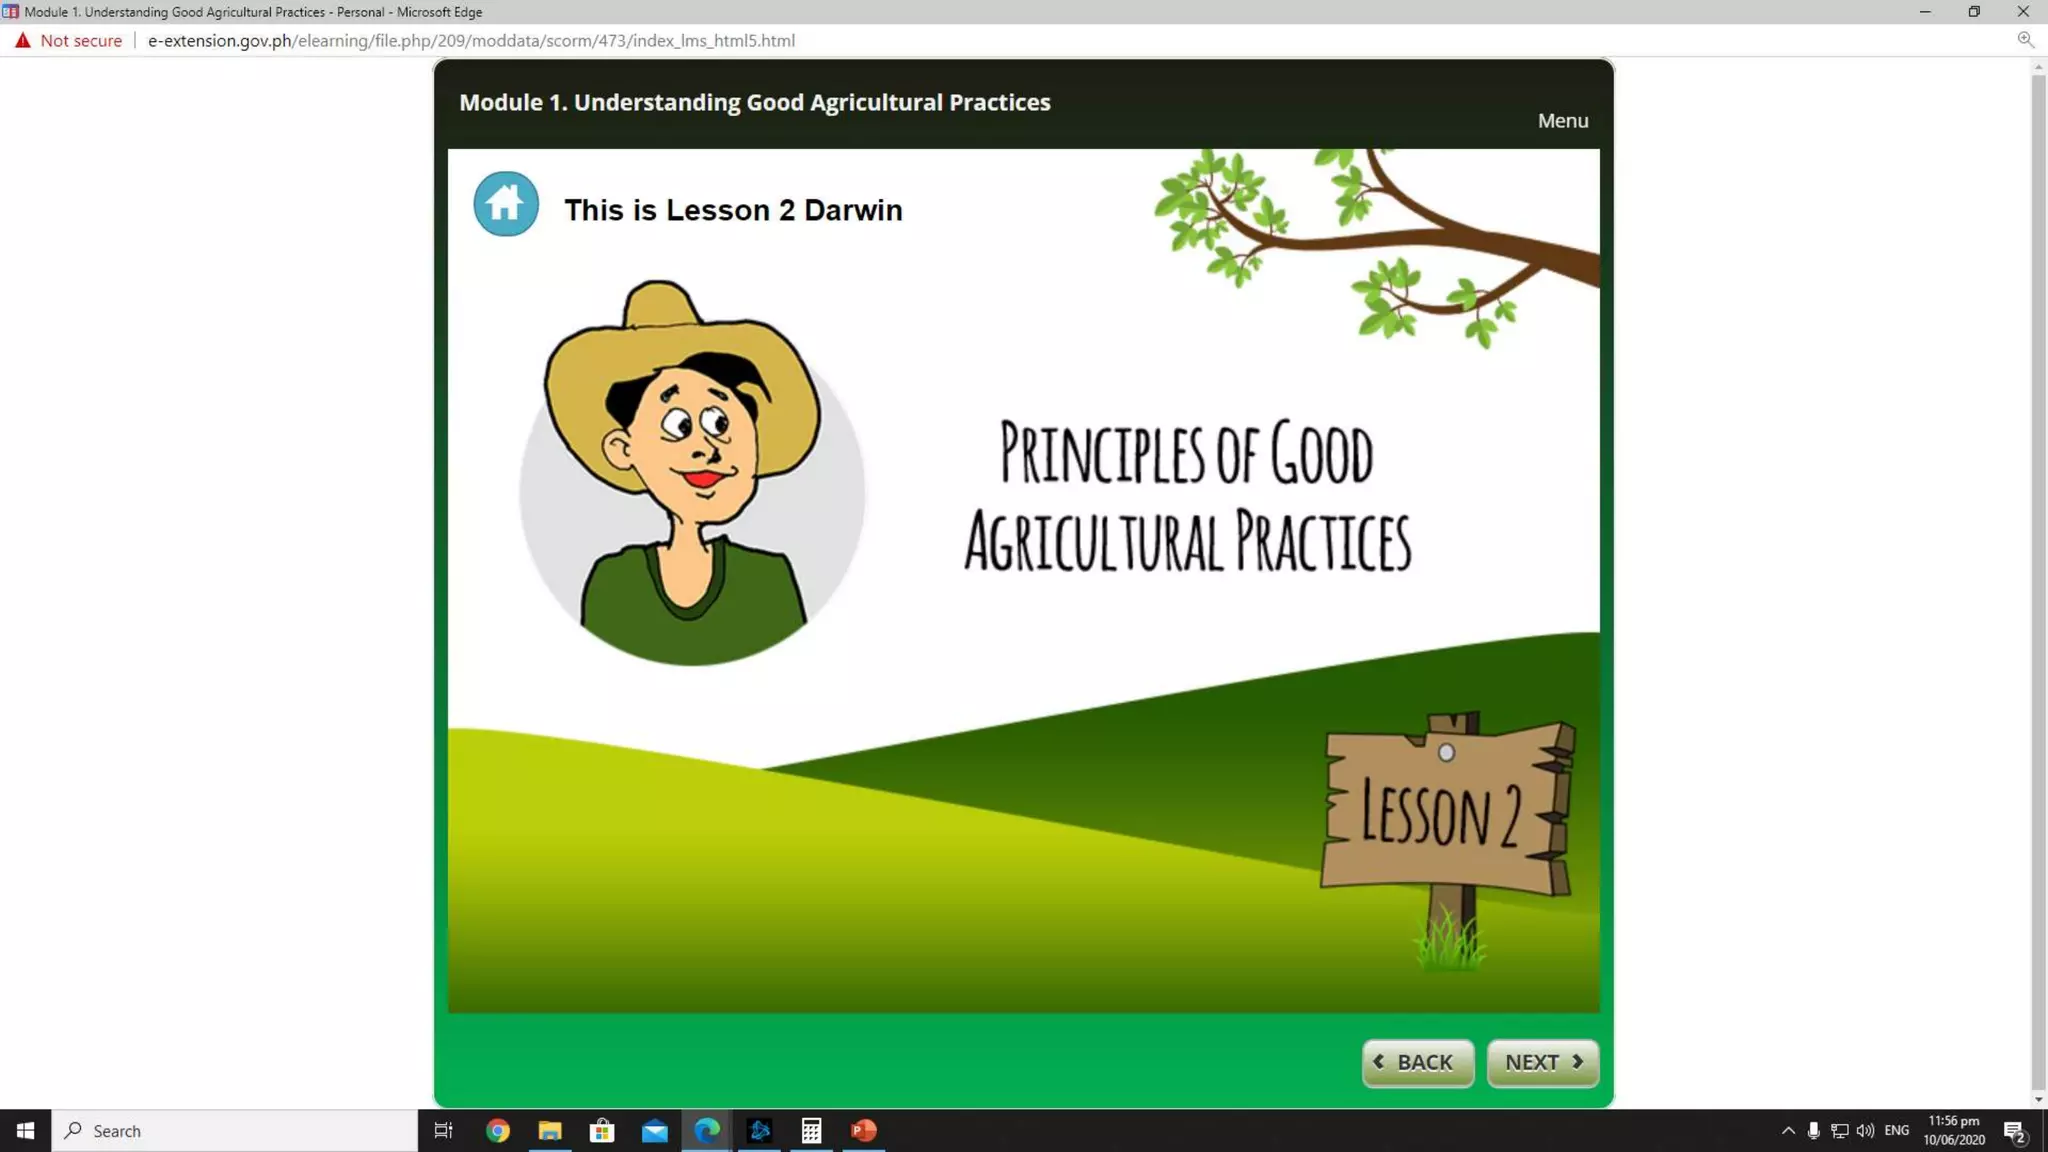Click the home icon in the lesson
This screenshot has height=1152, width=2048.
[x=505, y=205]
